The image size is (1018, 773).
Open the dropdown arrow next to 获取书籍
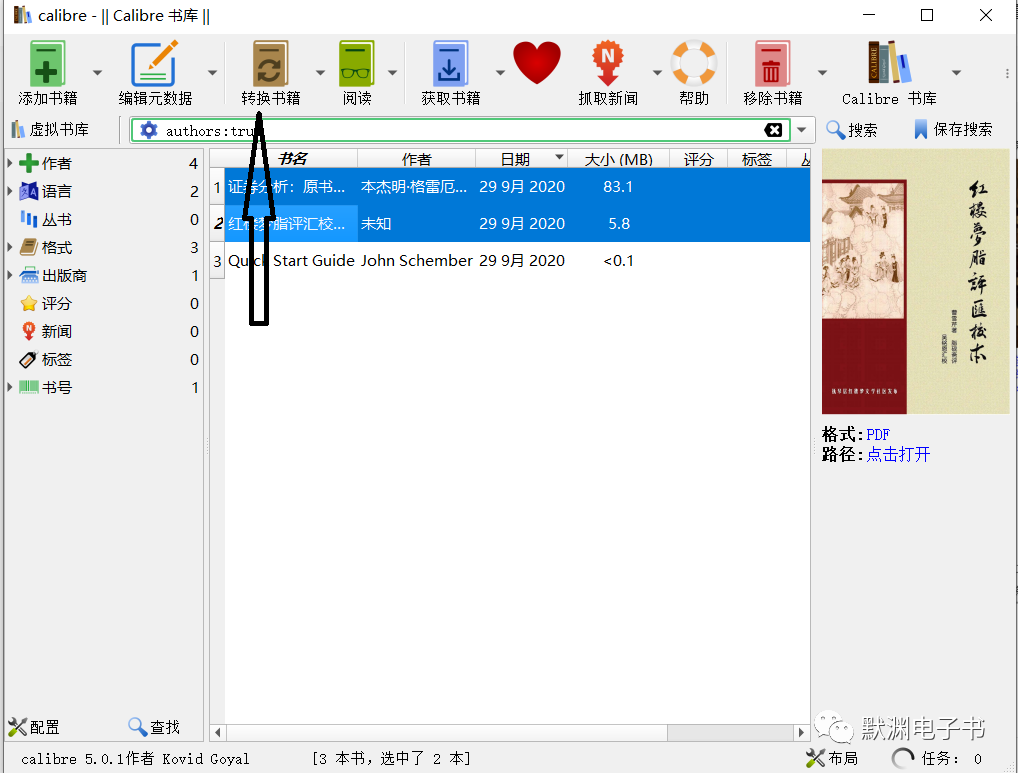point(500,72)
